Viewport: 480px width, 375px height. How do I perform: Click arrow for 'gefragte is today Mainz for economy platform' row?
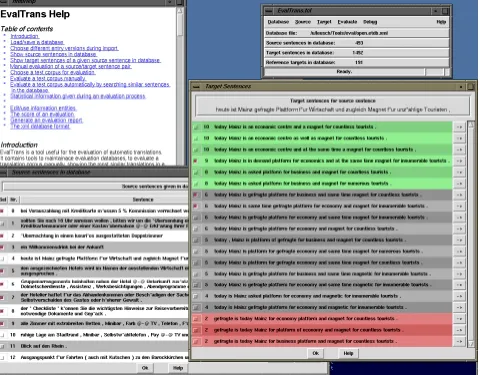pos(459,319)
